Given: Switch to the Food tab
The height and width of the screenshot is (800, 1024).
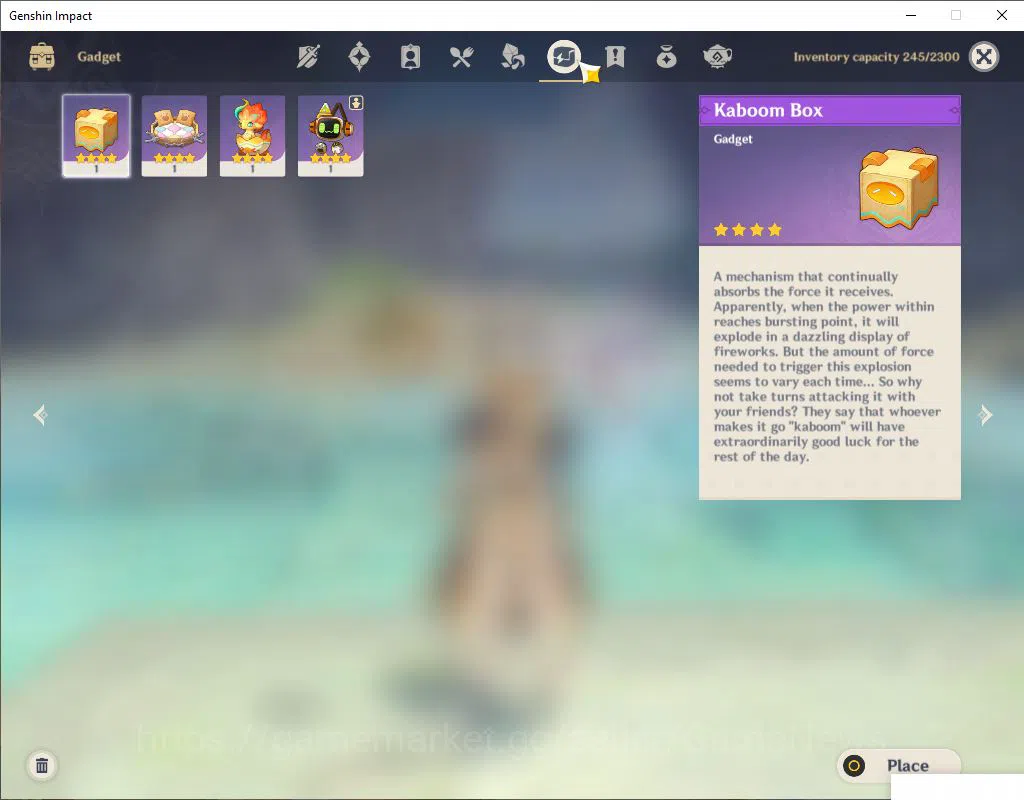Looking at the screenshot, I should point(461,57).
